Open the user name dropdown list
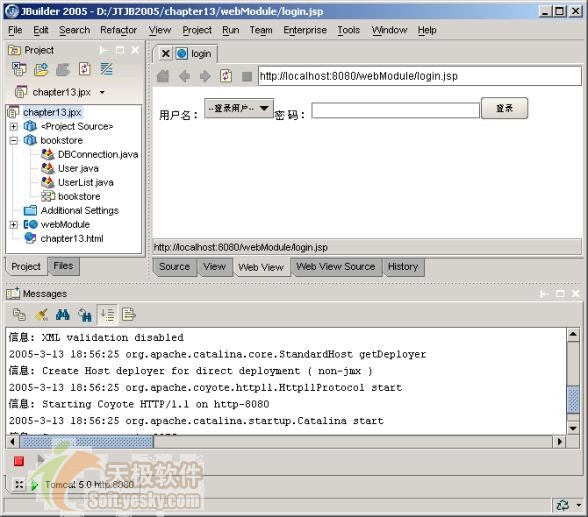588x517 pixels. click(x=239, y=108)
